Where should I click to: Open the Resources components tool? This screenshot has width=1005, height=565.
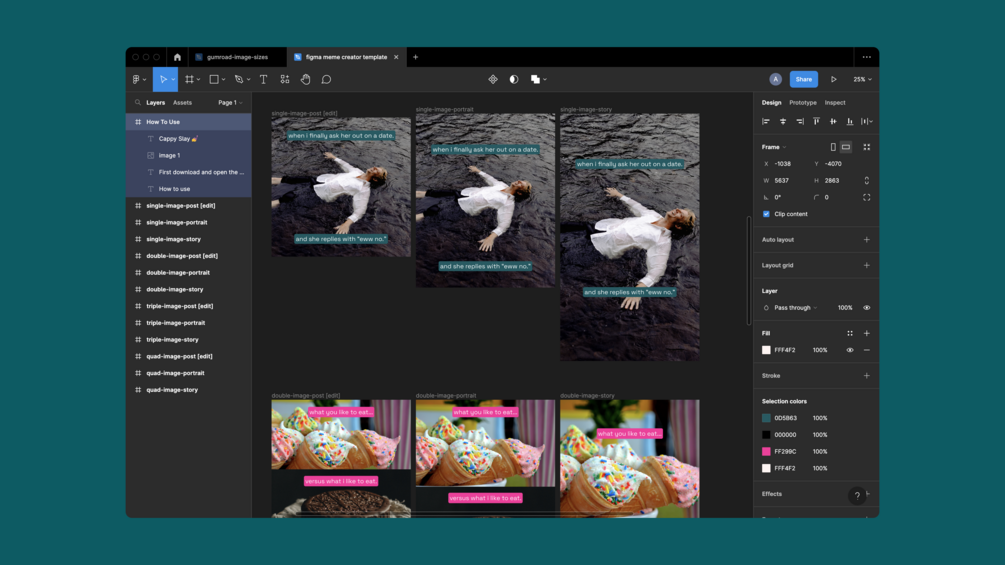tap(285, 79)
